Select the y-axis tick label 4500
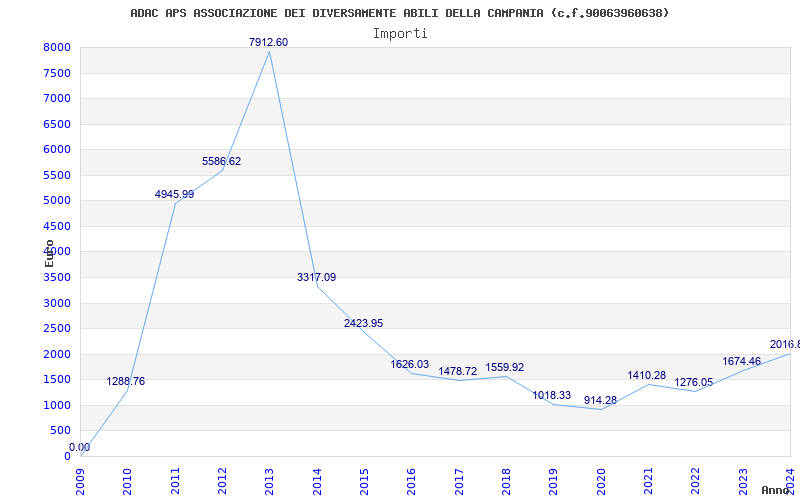 tap(57, 227)
